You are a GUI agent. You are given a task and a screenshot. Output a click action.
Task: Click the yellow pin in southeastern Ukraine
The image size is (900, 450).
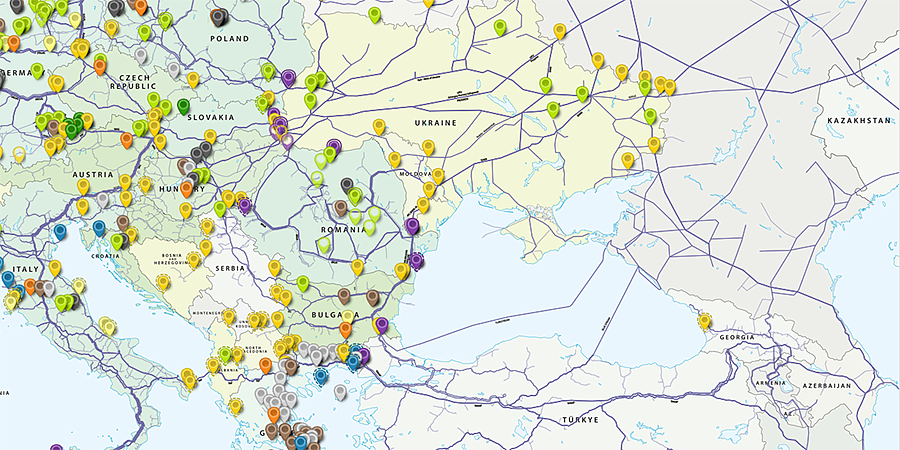(627, 160)
